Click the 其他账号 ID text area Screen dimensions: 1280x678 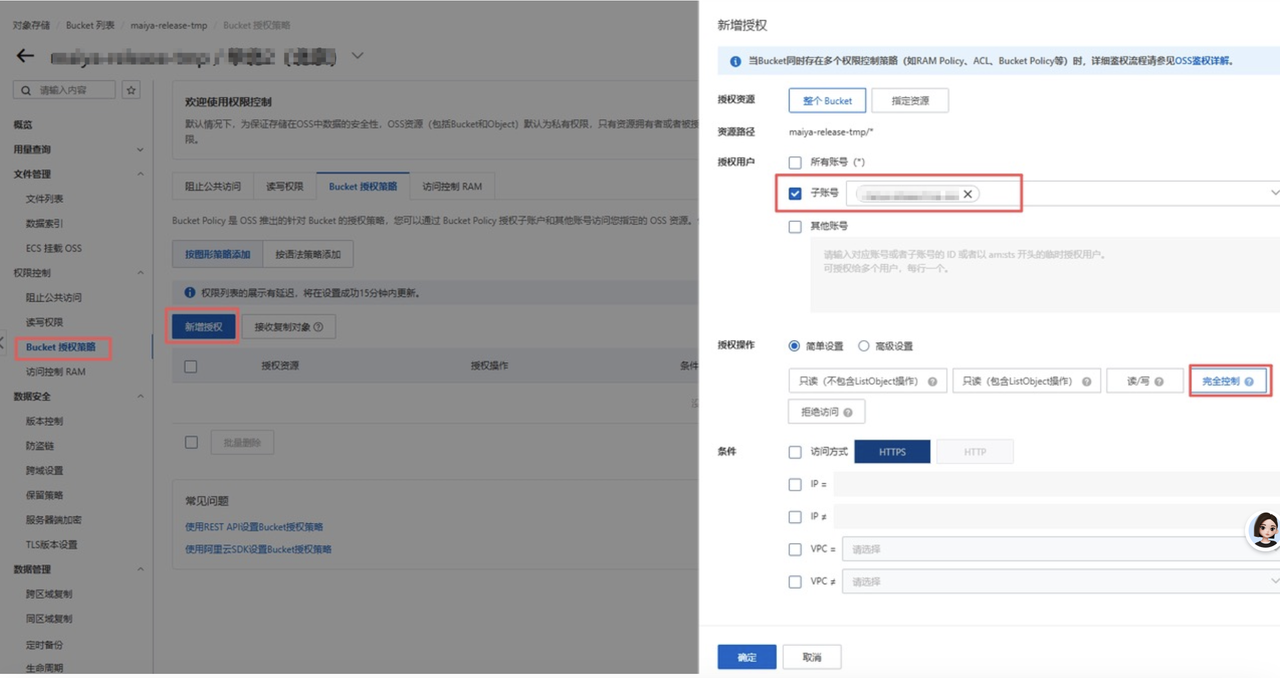tap(1045, 275)
